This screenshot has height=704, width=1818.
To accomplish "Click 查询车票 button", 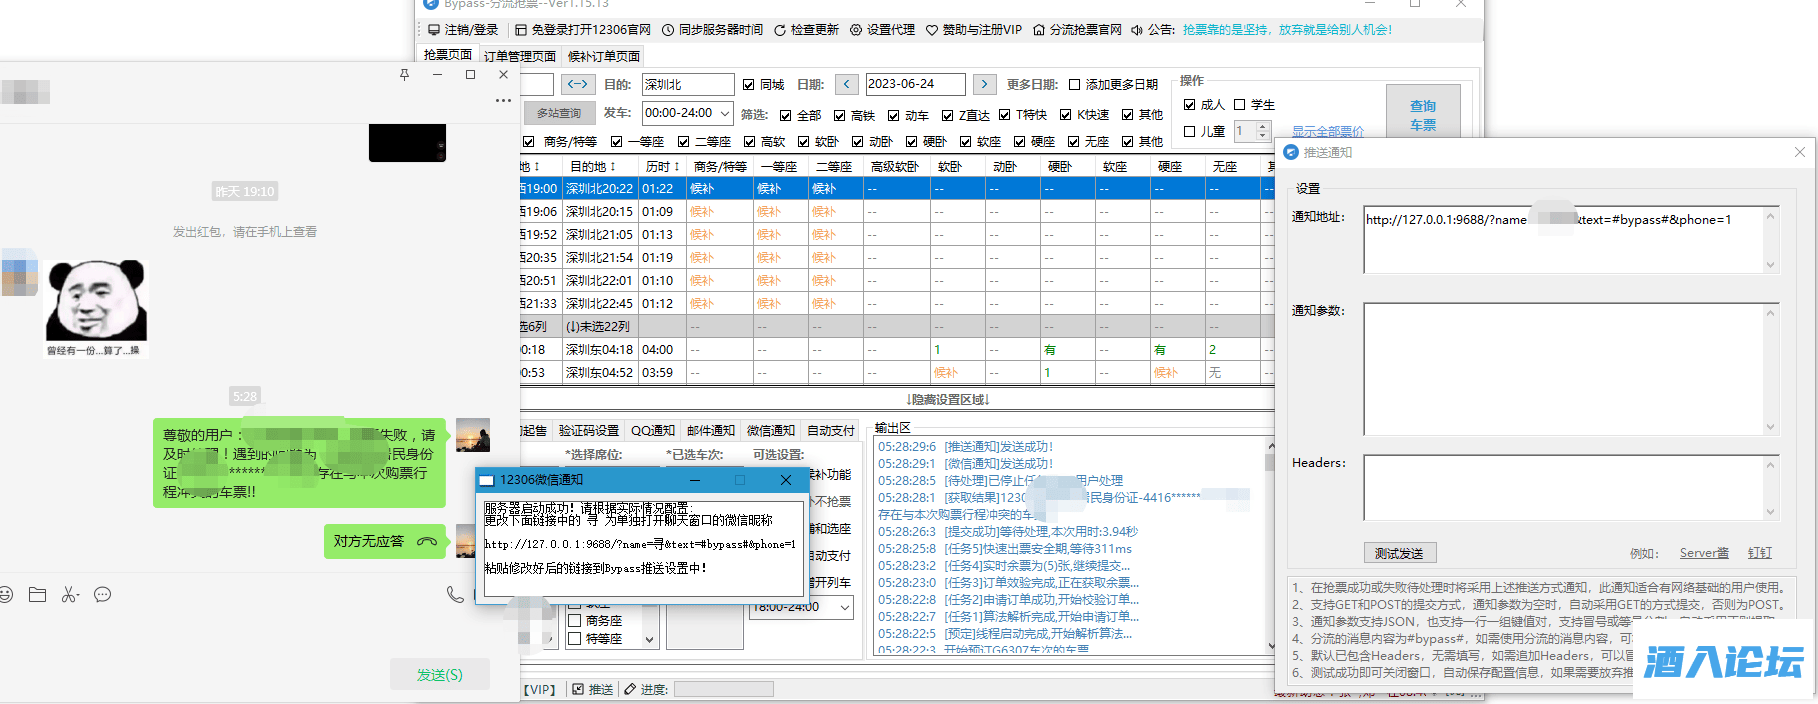I will tap(1423, 112).
